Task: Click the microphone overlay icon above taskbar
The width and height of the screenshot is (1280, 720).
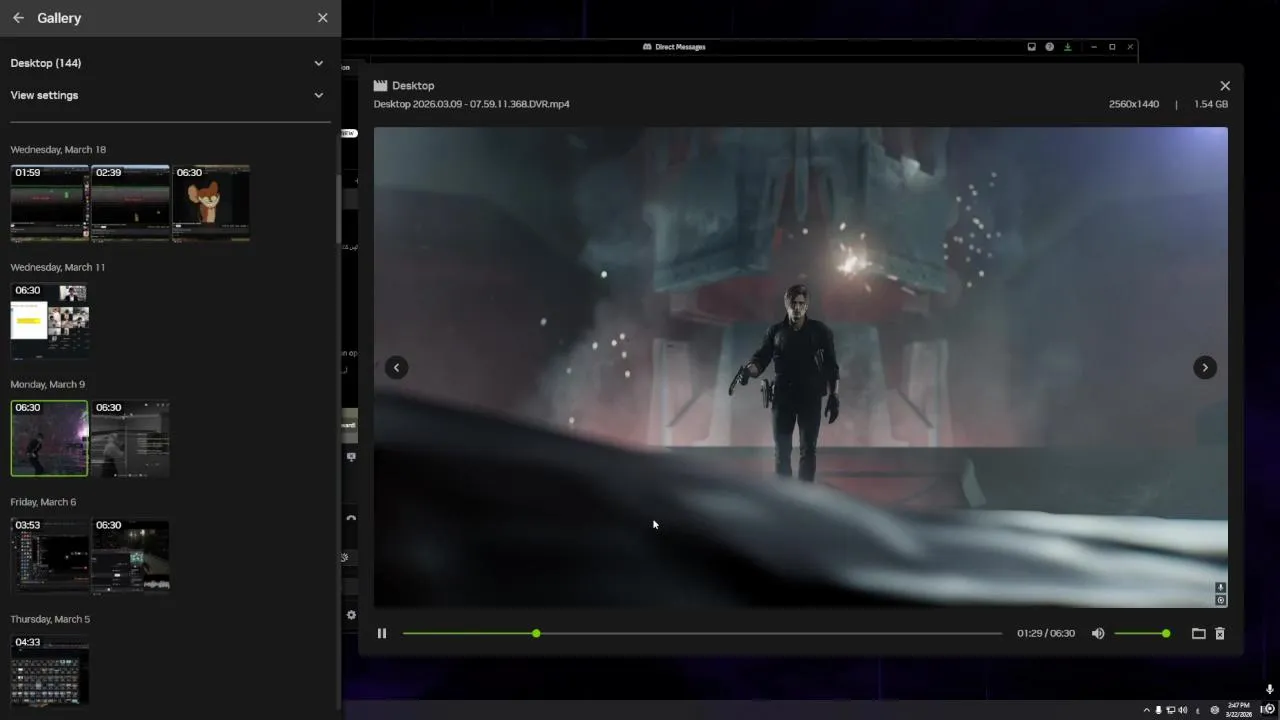Action: [x=1269, y=690]
